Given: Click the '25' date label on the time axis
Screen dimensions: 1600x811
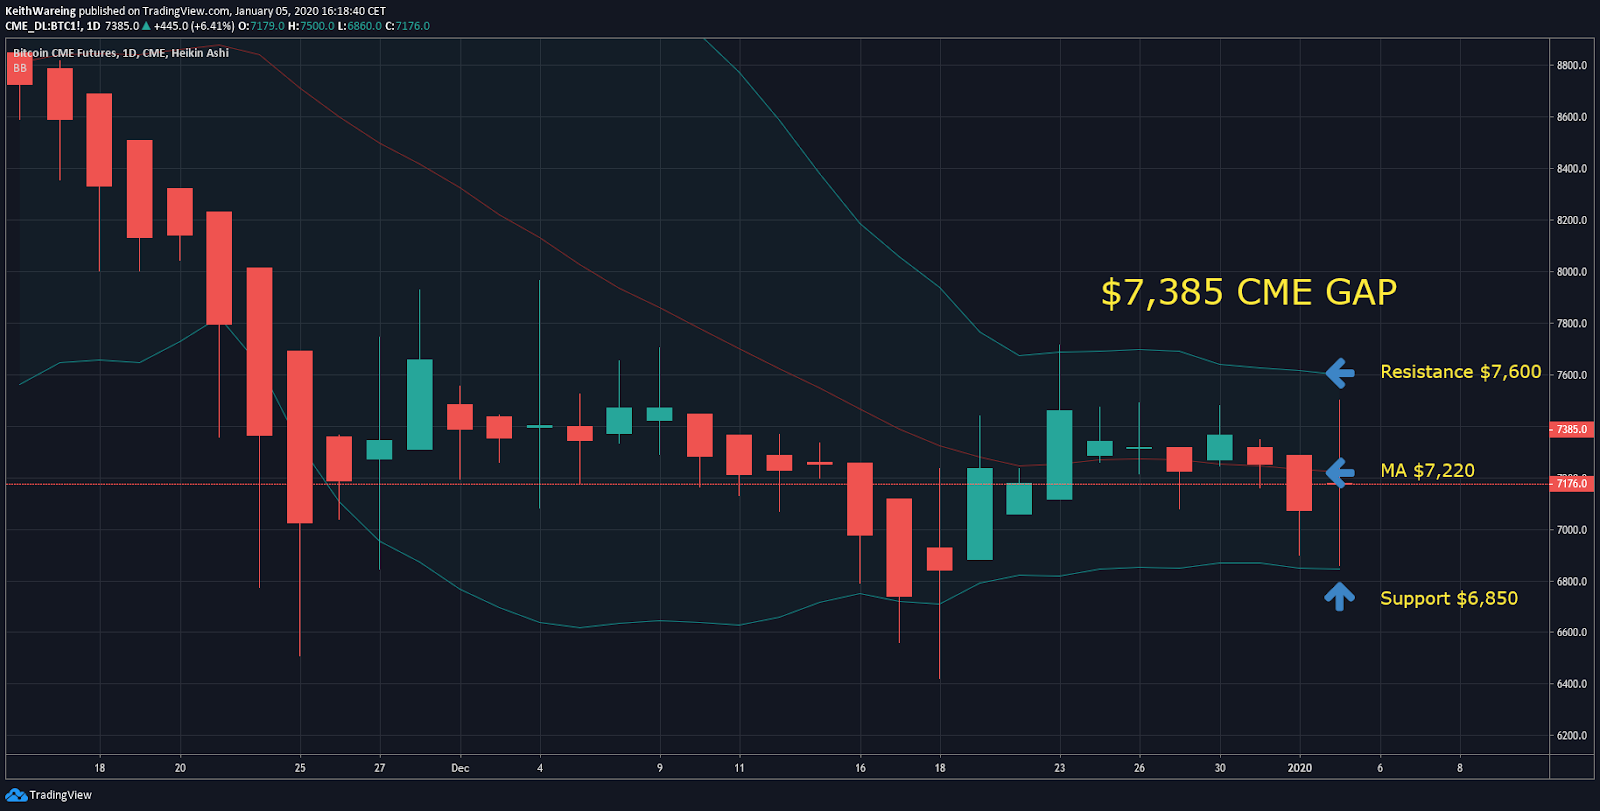Looking at the screenshot, I should 300,768.
